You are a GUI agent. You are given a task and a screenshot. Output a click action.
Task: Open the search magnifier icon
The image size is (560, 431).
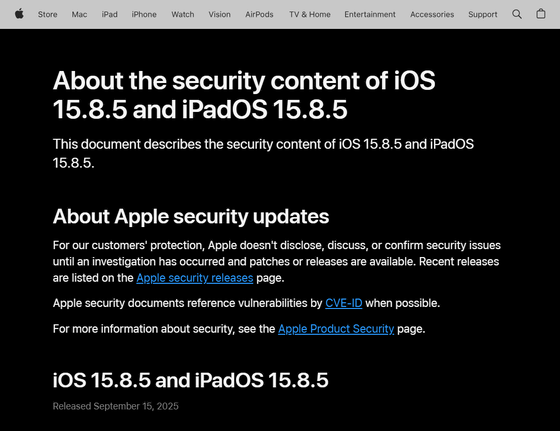[x=517, y=14]
